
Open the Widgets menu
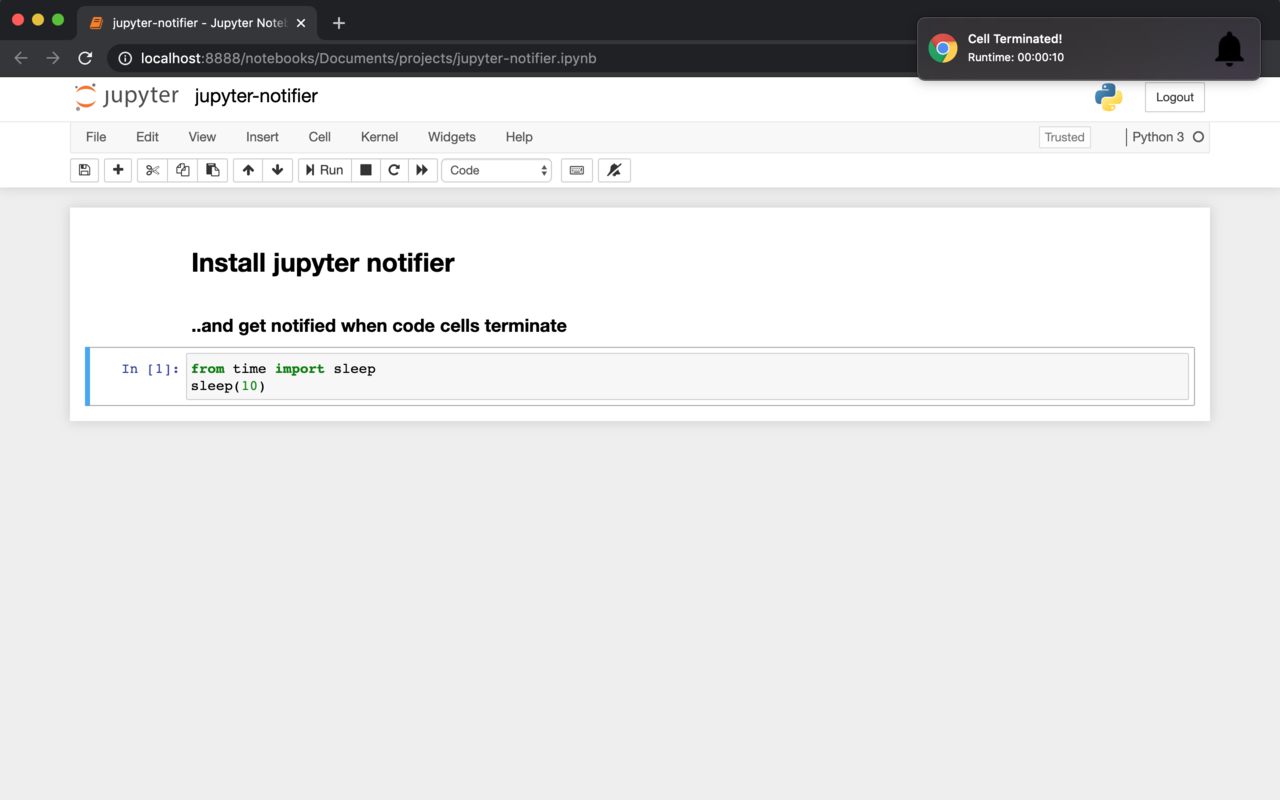point(452,137)
